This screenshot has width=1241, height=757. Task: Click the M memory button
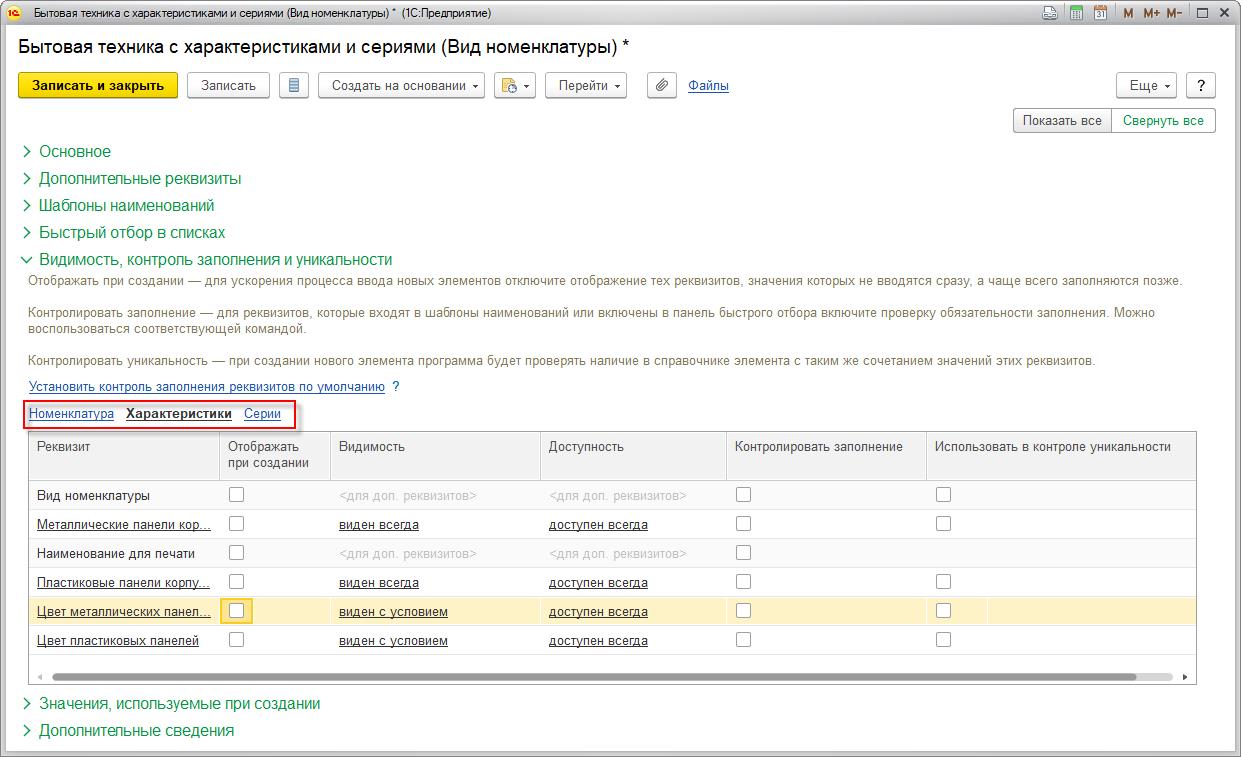pos(1129,13)
